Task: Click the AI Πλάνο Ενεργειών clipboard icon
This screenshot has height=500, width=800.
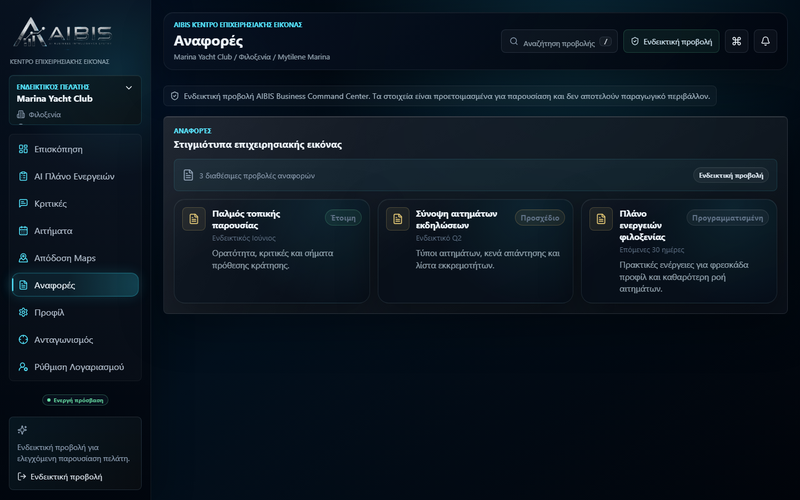Action: (23, 176)
